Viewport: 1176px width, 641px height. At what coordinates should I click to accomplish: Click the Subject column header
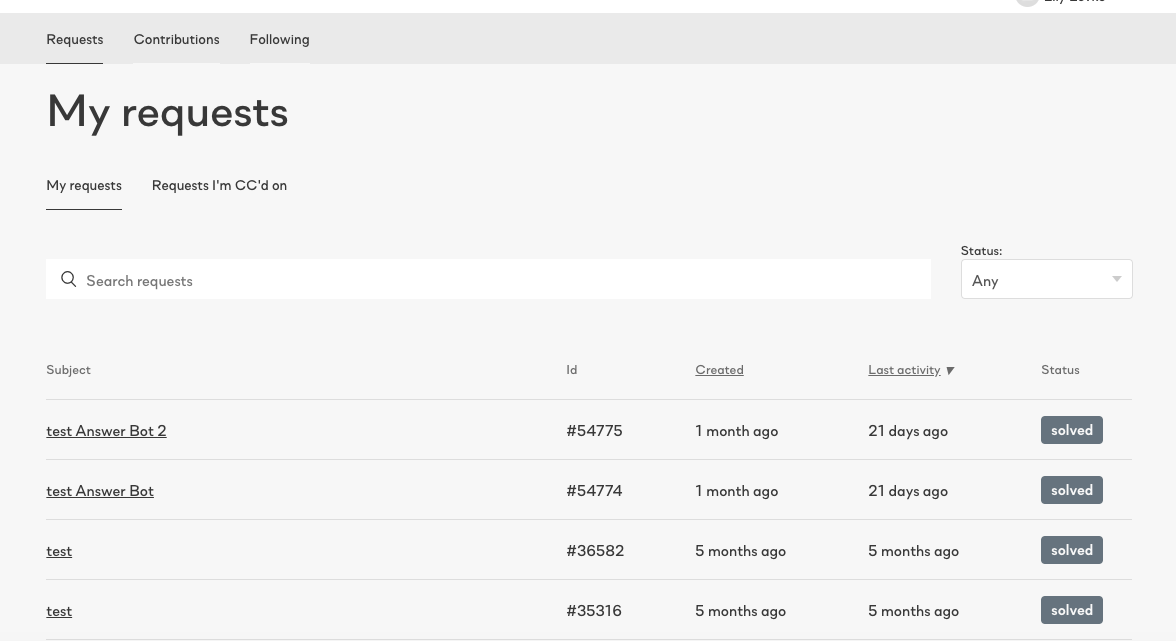click(x=68, y=370)
